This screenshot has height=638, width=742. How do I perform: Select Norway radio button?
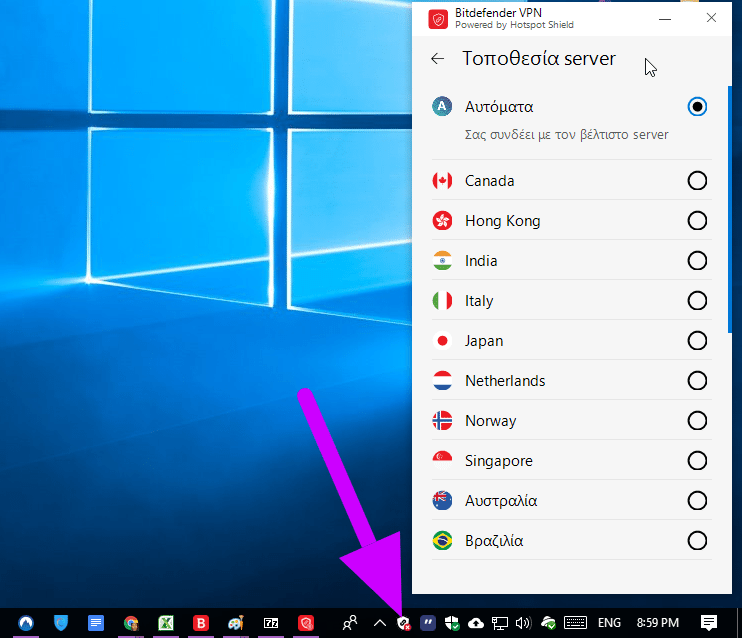pos(697,421)
